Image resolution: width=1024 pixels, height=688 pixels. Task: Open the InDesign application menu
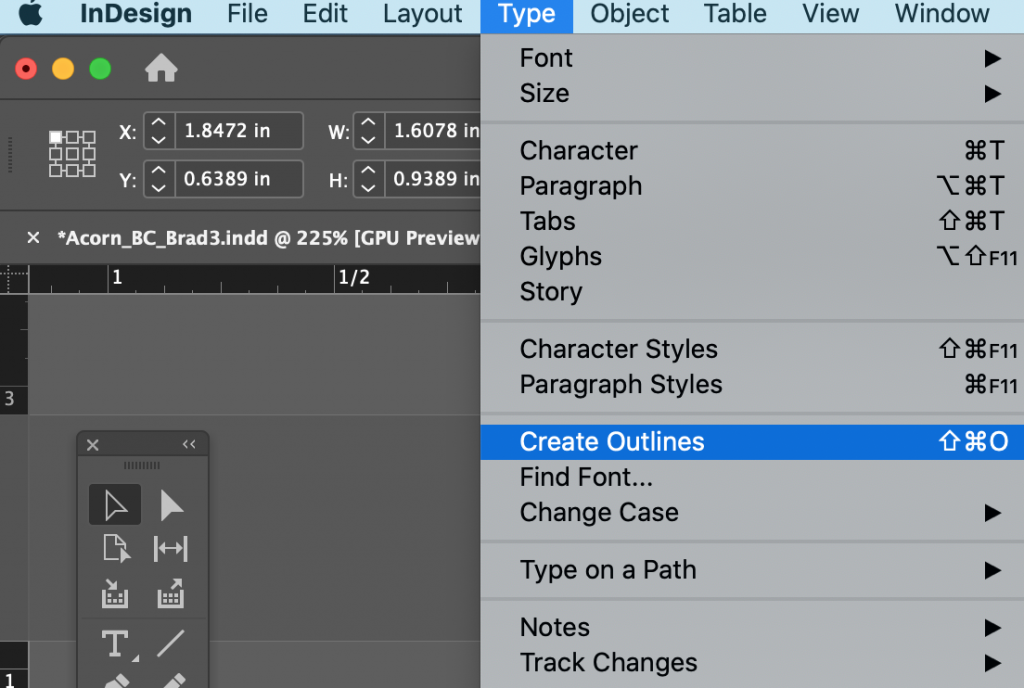tap(136, 14)
